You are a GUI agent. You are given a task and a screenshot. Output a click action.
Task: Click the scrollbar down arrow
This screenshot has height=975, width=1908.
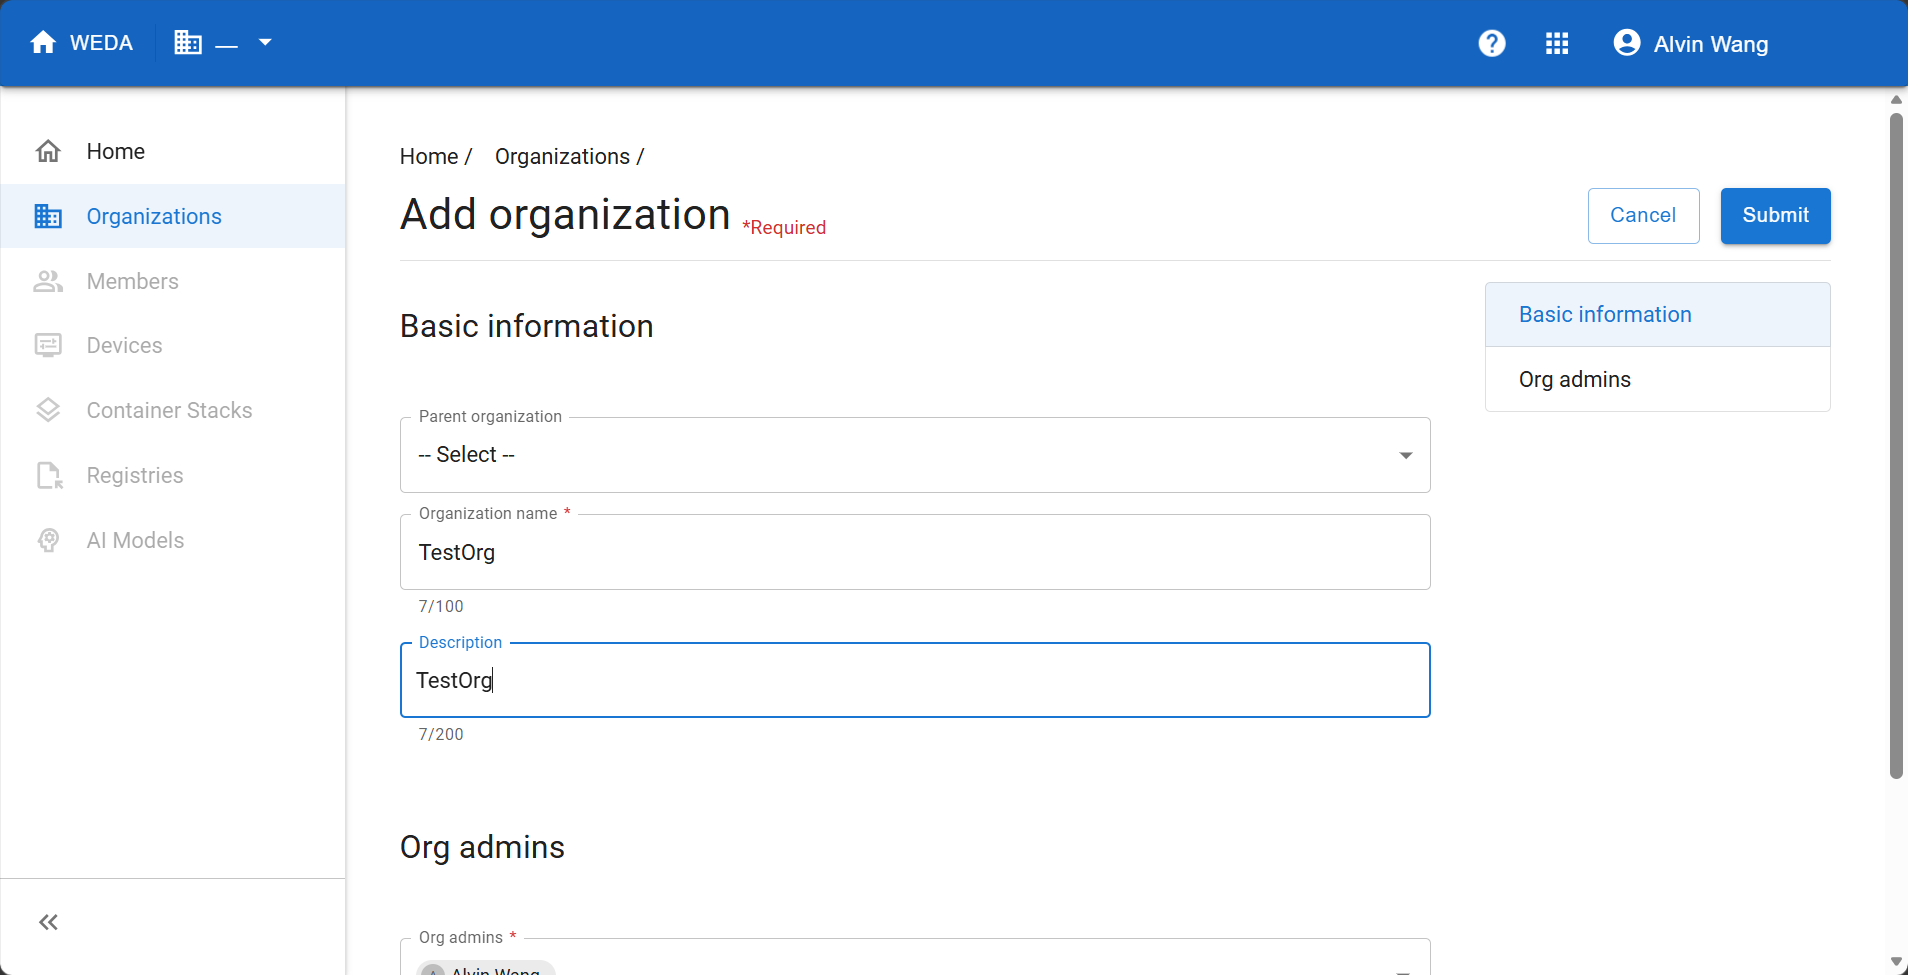1896,962
